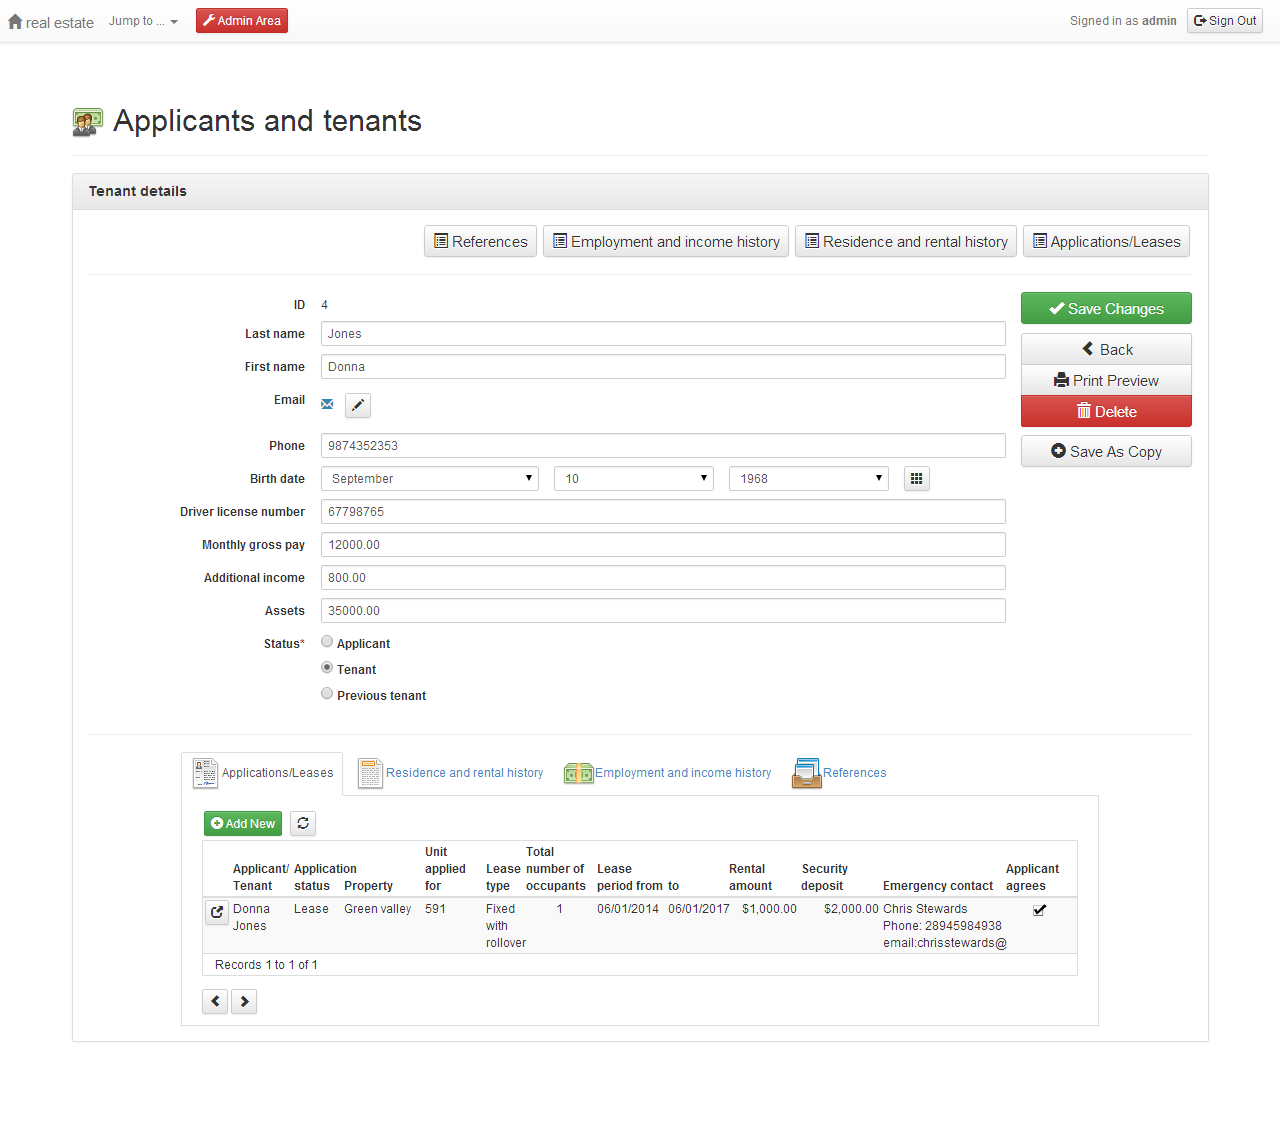1280x1130 pixels.
Task: Select the Tenant status radio button
Action: point(327,668)
